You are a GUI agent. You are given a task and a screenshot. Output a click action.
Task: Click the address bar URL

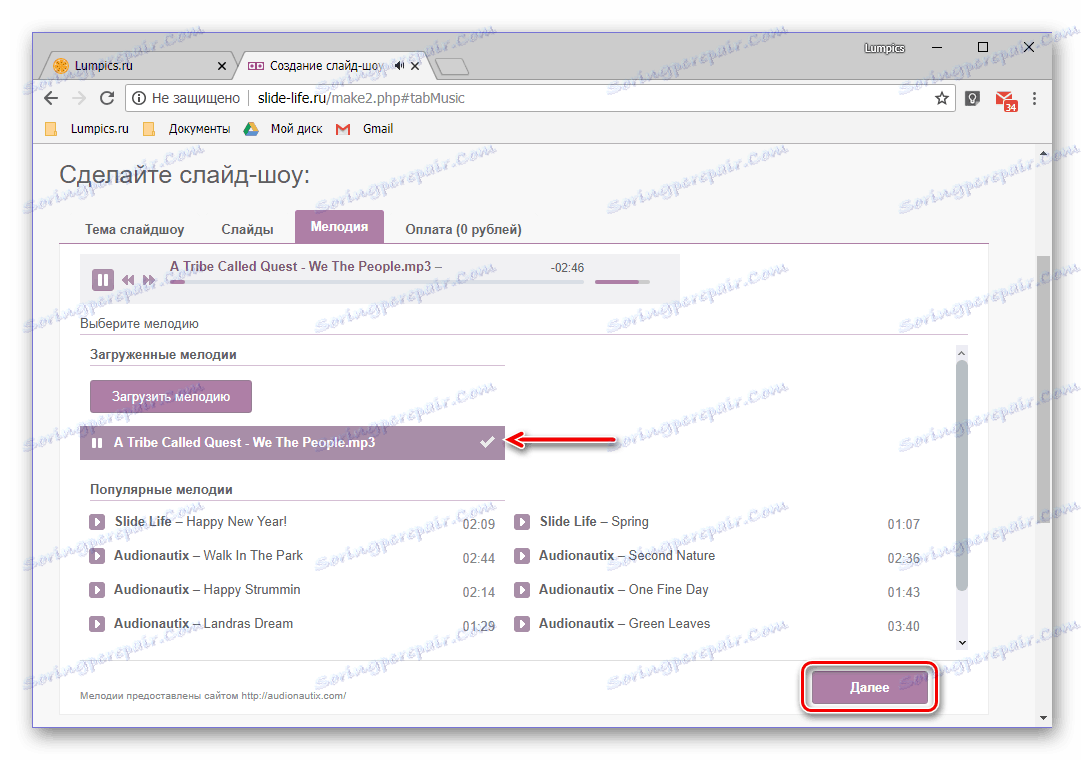pyautogui.click(x=361, y=98)
